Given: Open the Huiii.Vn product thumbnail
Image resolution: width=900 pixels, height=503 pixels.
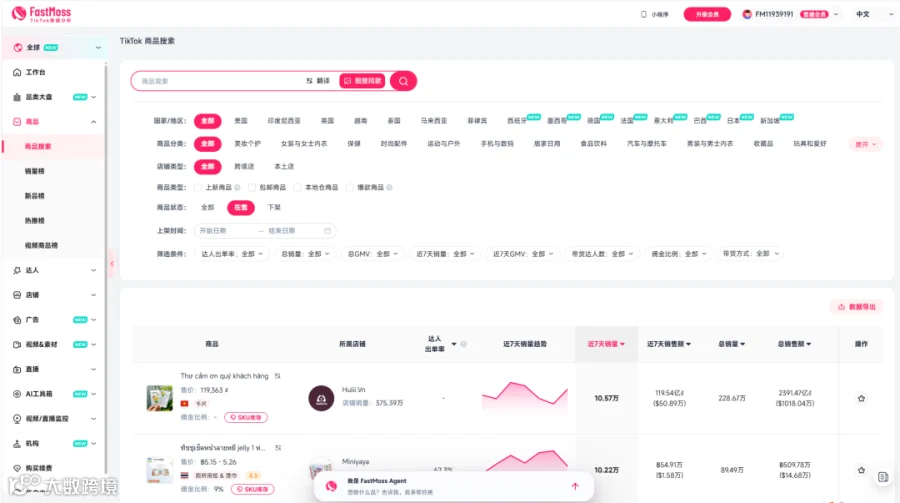Looking at the screenshot, I should pos(160,397).
